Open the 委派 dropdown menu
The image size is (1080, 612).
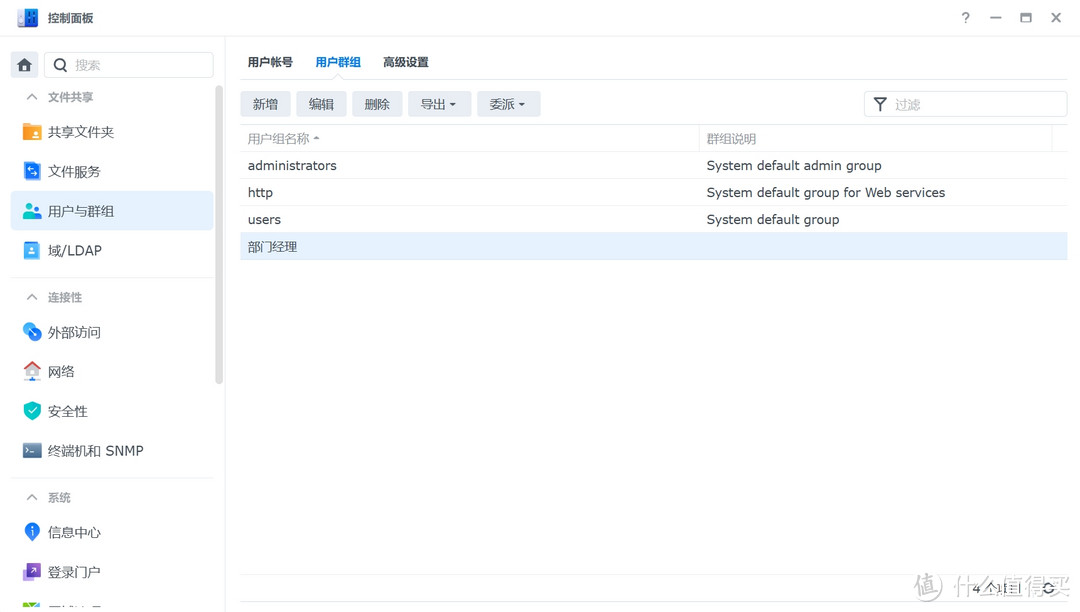click(x=508, y=103)
